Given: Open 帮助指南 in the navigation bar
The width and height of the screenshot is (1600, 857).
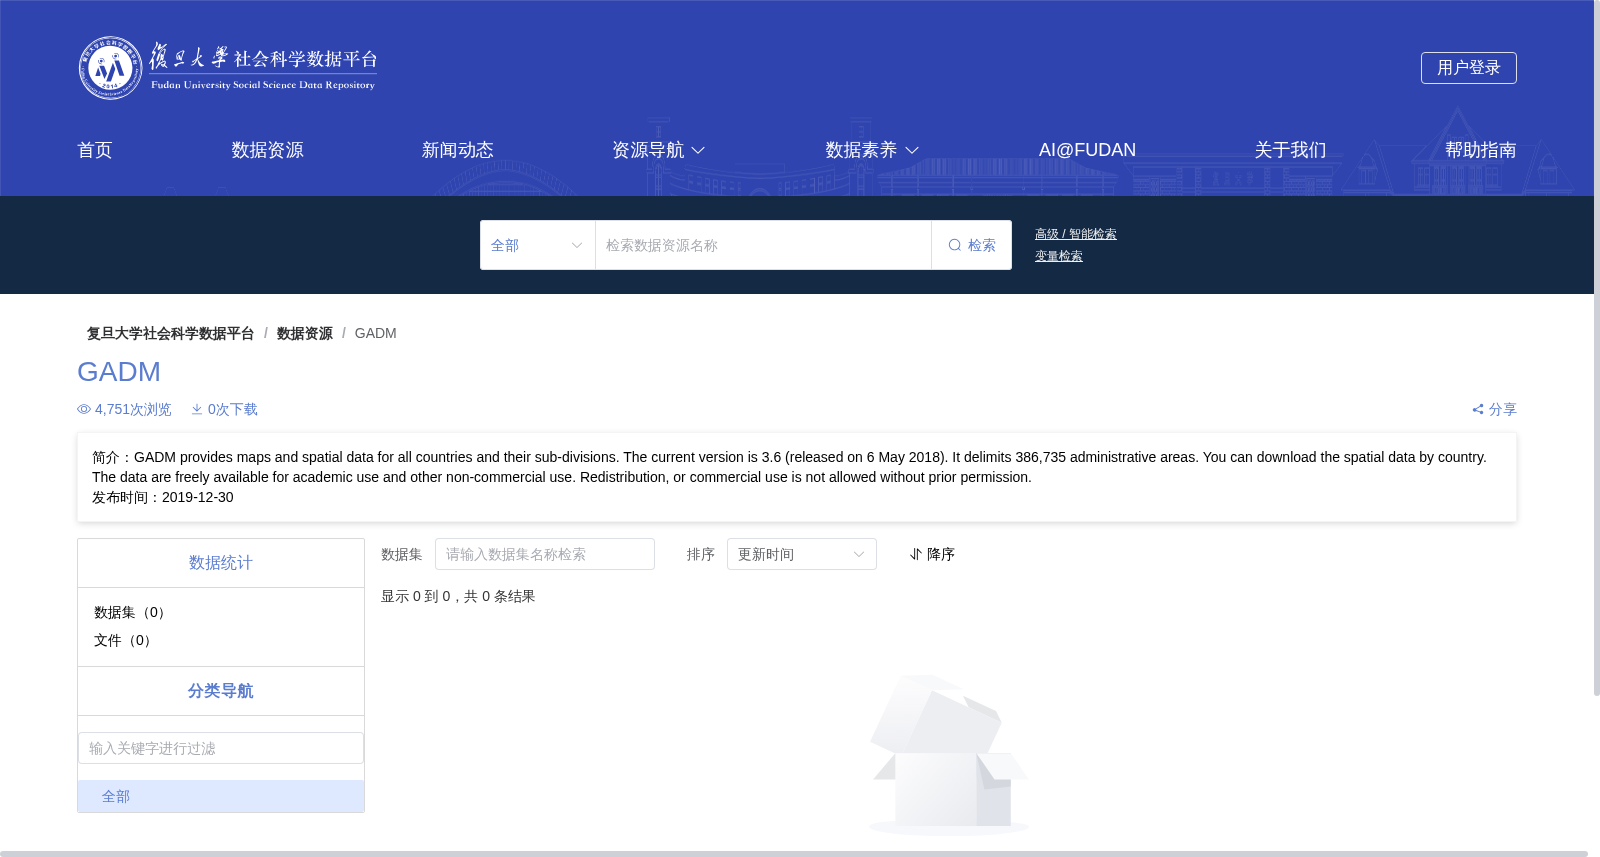Looking at the screenshot, I should (x=1481, y=150).
